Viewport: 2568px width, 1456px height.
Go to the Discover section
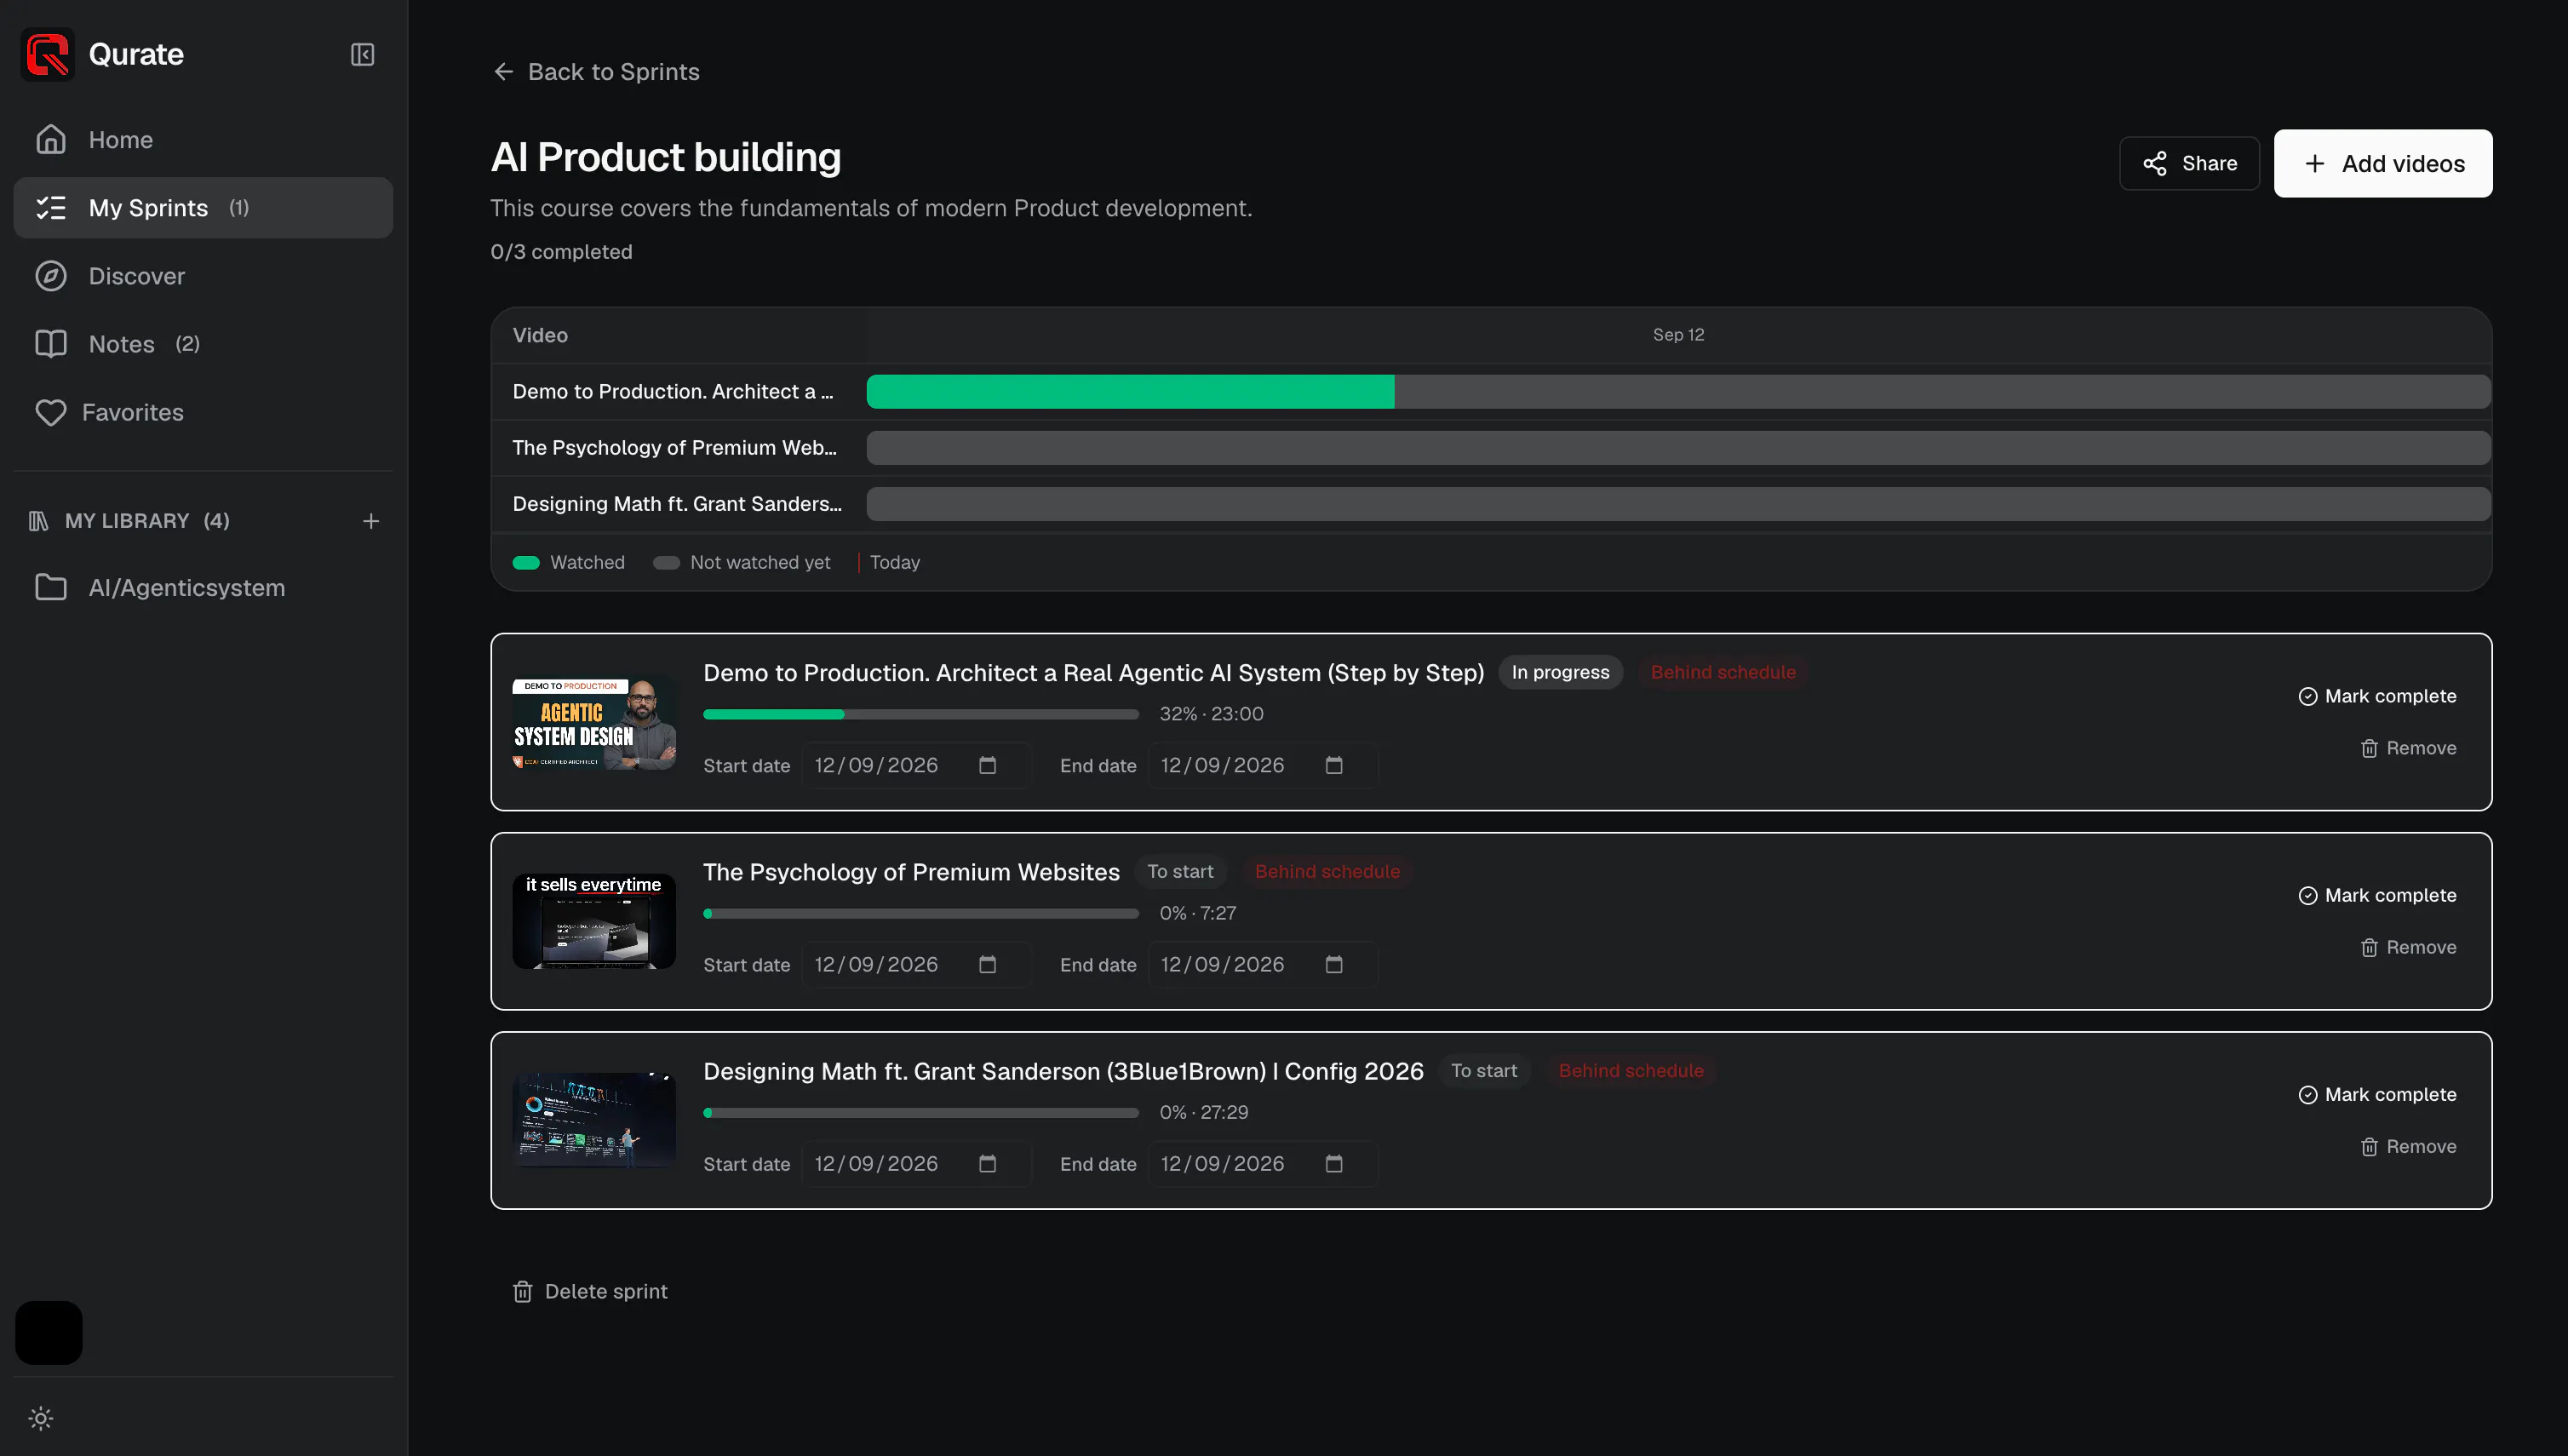203,276
